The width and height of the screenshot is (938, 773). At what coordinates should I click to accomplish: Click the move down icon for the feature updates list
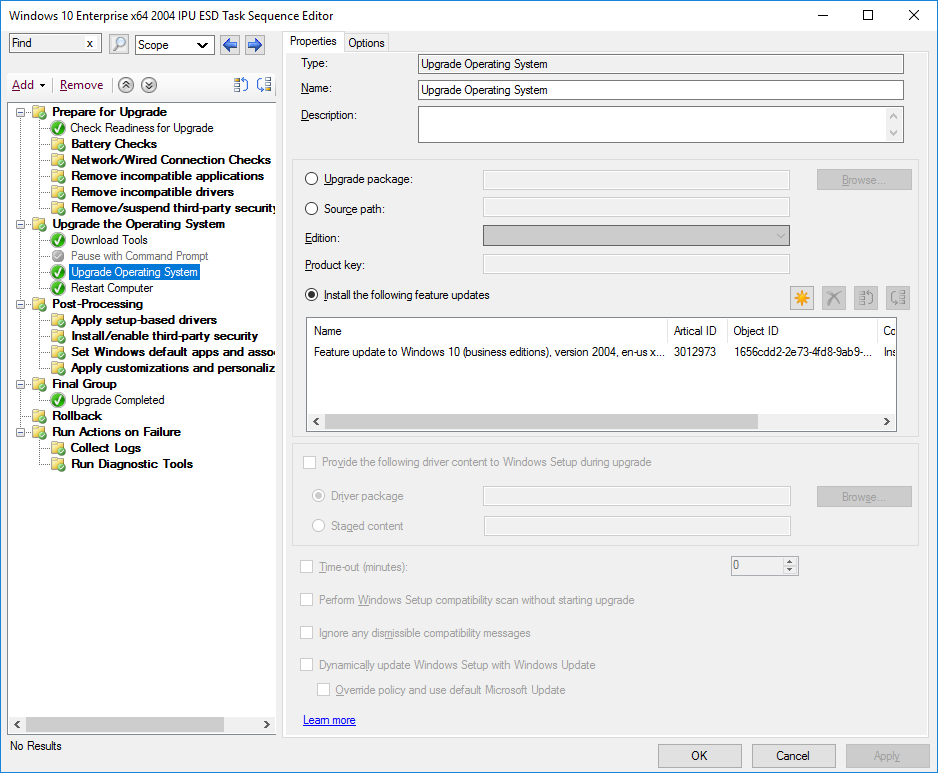coord(898,298)
